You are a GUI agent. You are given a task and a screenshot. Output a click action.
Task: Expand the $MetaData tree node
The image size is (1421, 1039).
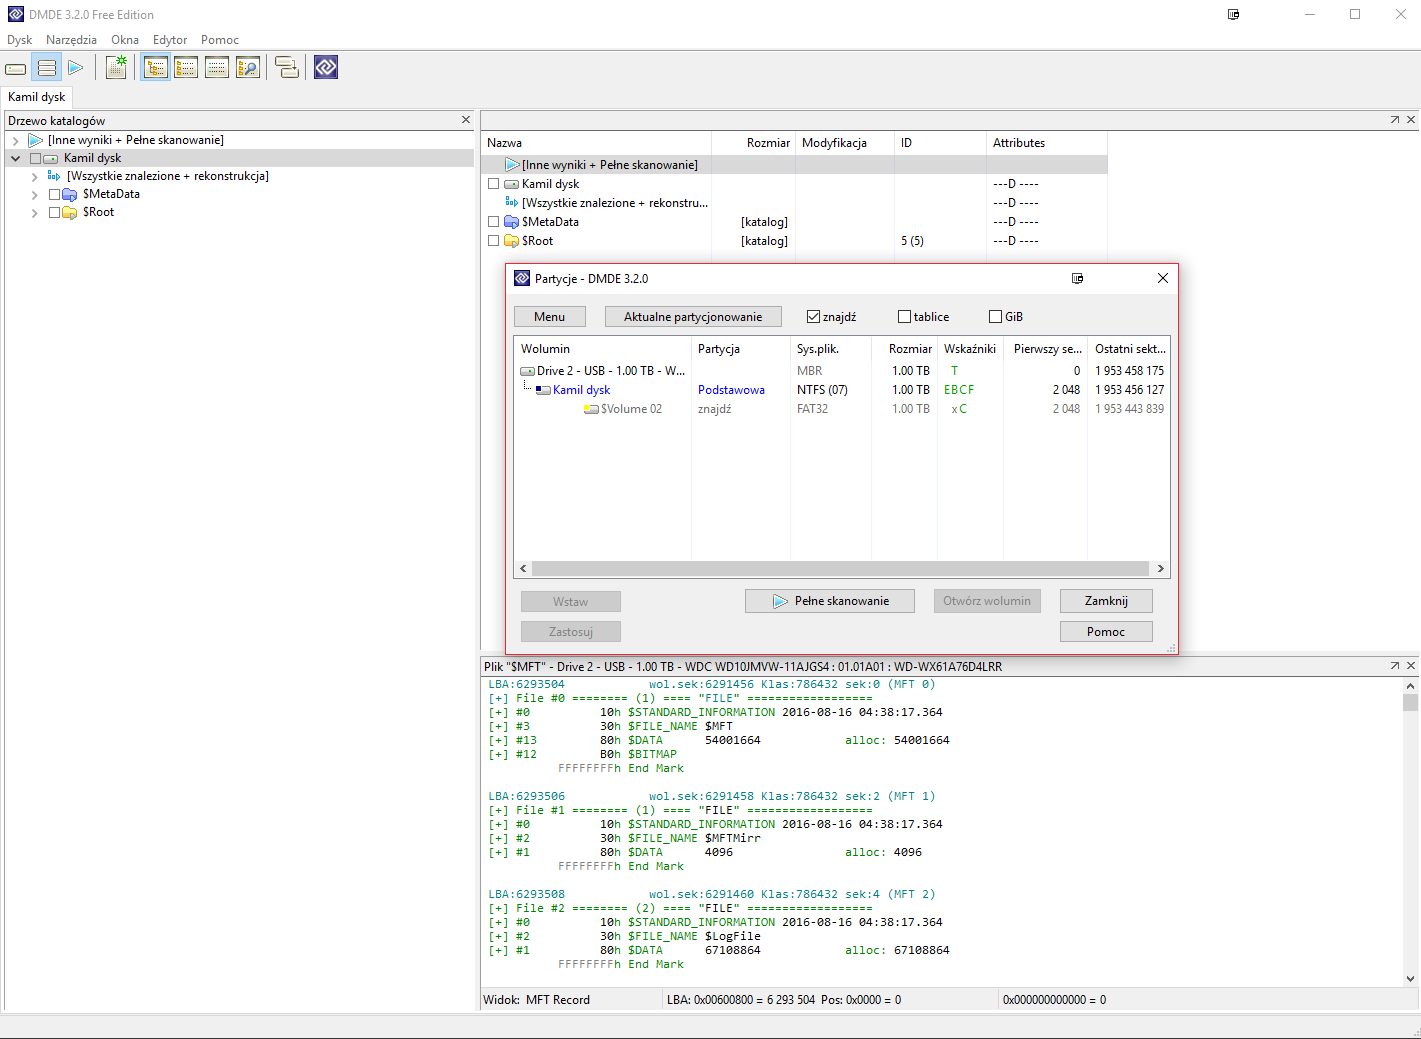[x=35, y=194]
